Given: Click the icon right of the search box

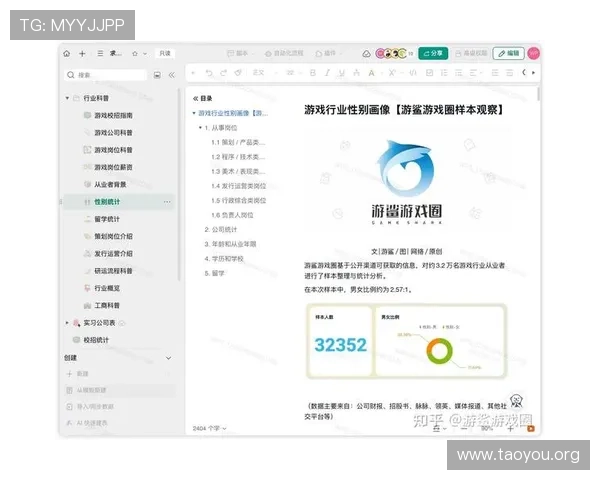Looking at the screenshot, I should (x=157, y=75).
